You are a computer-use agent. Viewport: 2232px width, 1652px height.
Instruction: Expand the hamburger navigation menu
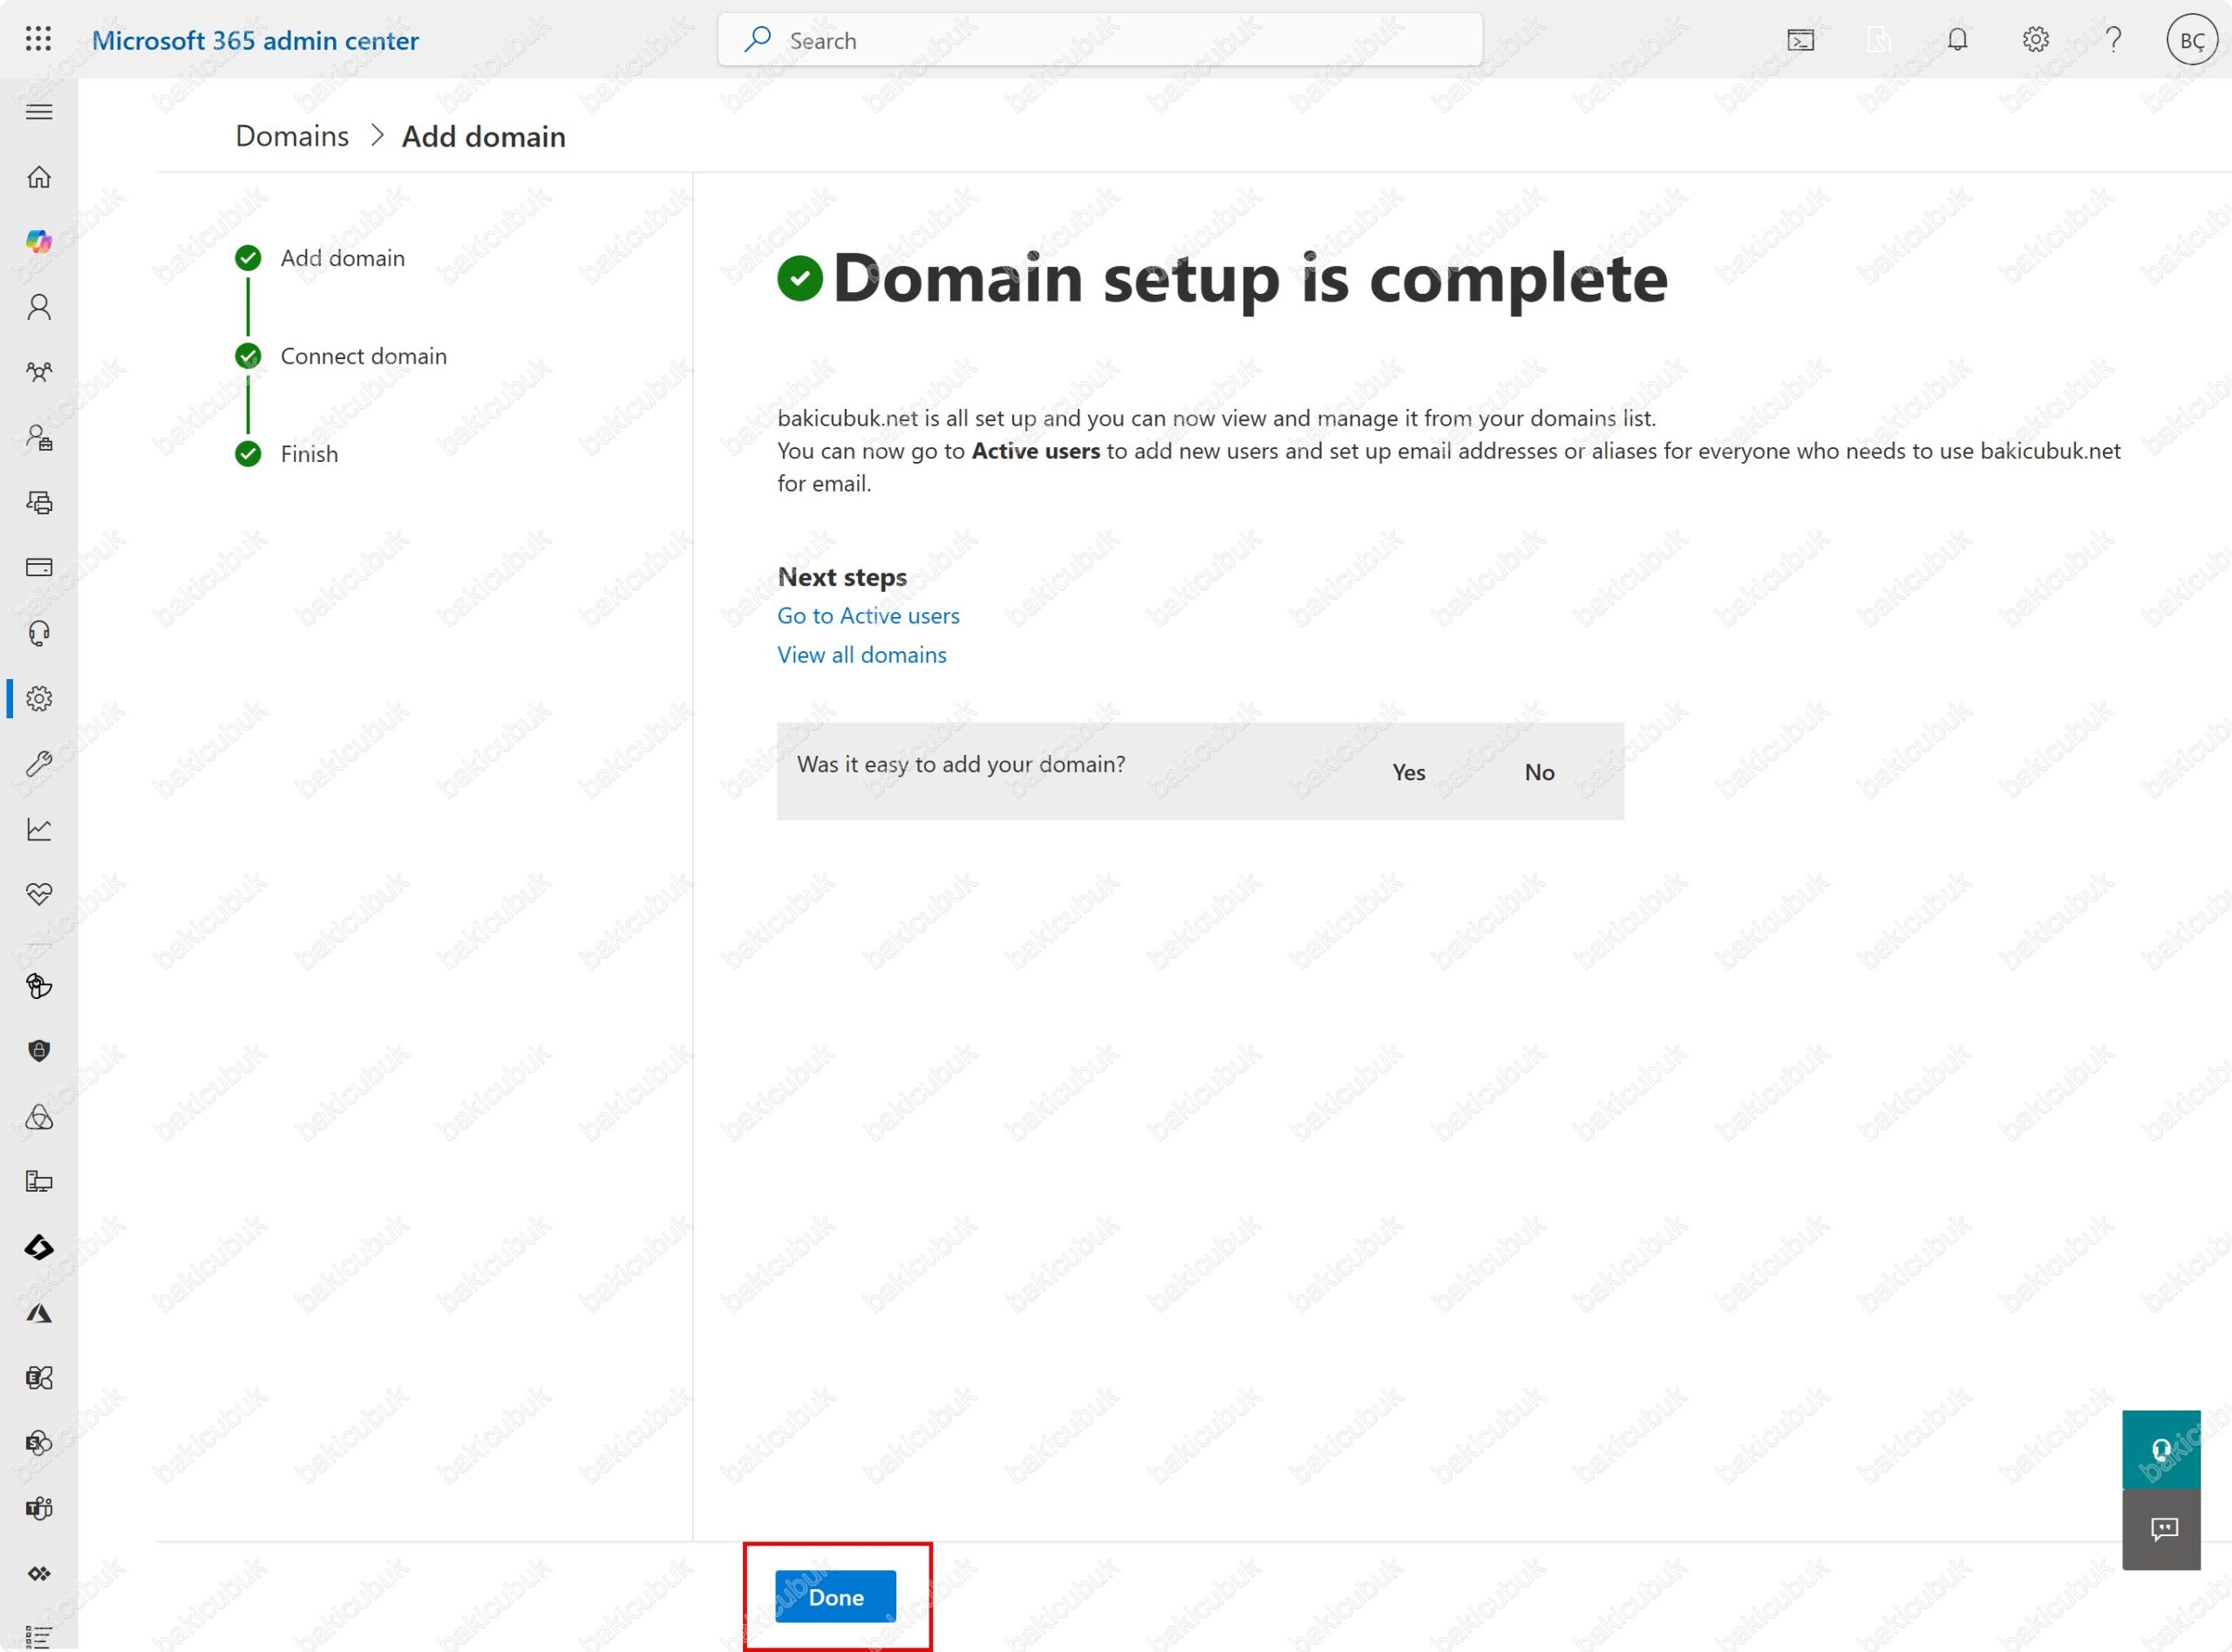point(39,111)
